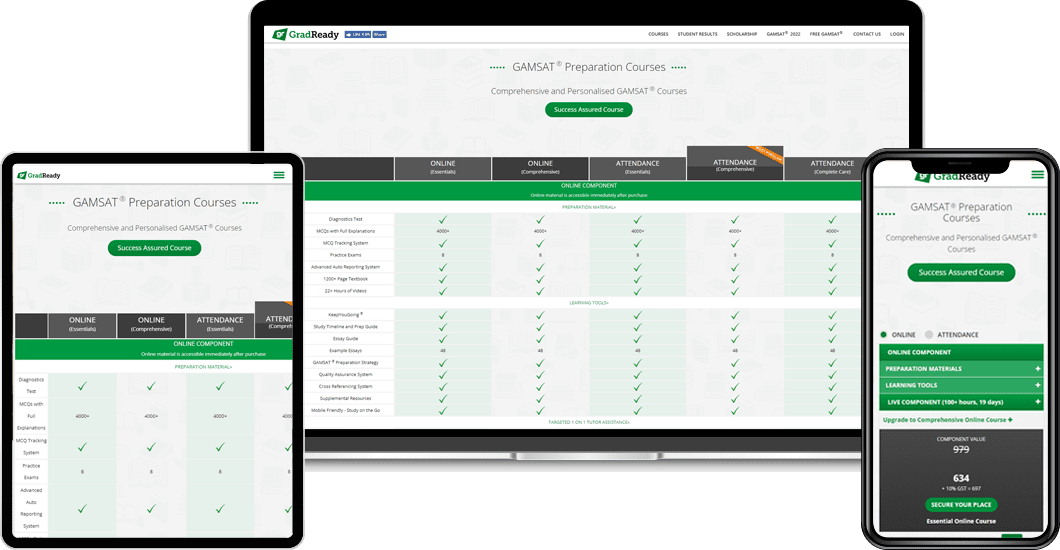Click the 634 price on the phone
1060x550 pixels.
tap(961, 478)
